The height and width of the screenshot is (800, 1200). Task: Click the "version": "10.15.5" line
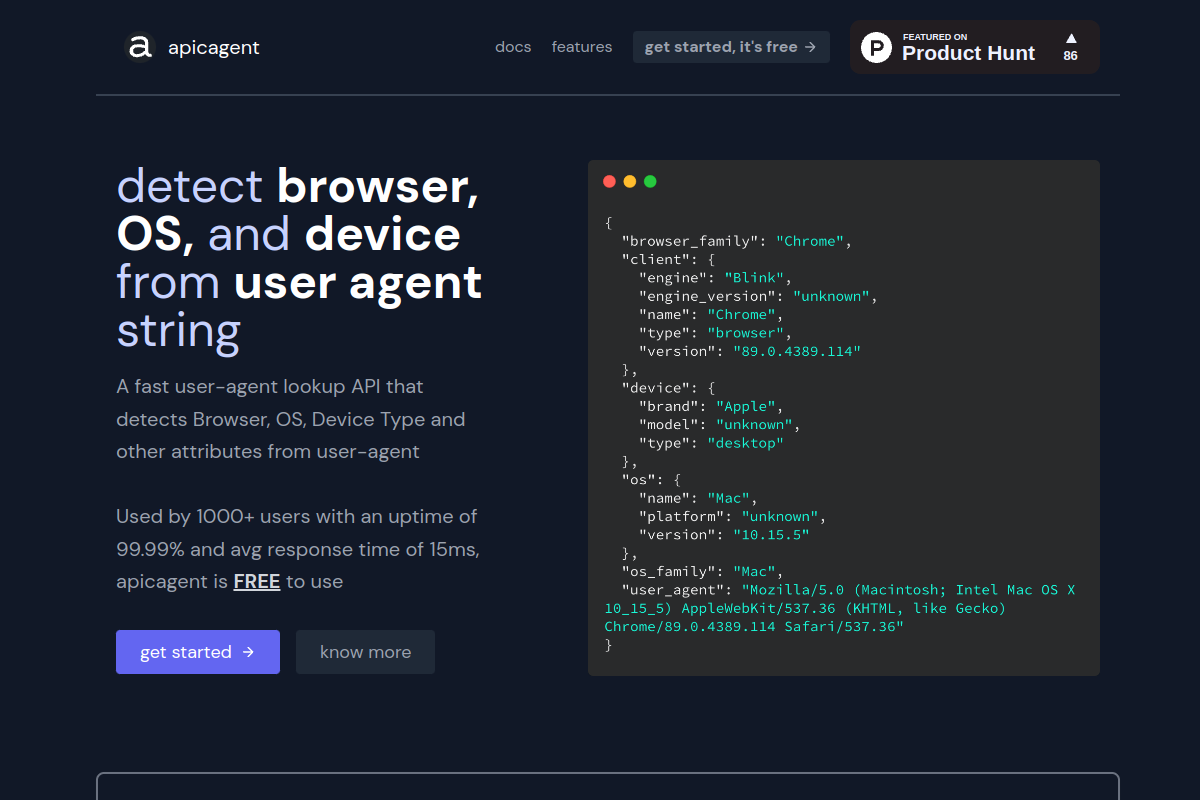pos(724,535)
